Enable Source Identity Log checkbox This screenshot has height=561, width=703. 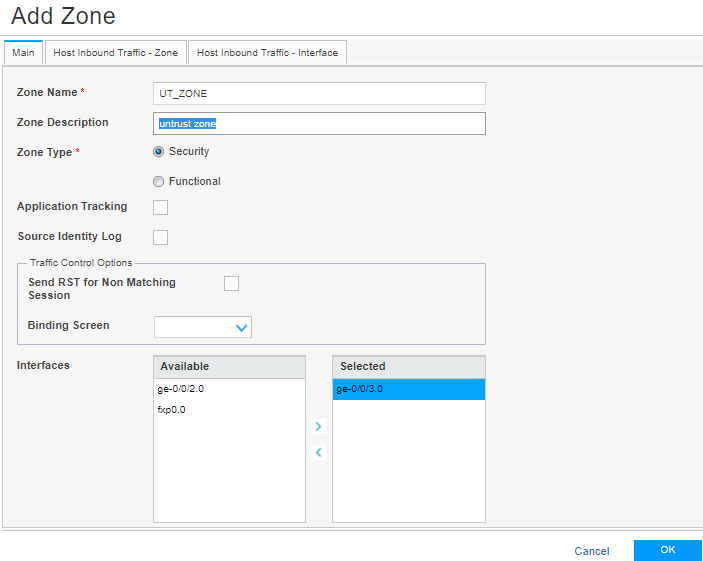pos(160,238)
